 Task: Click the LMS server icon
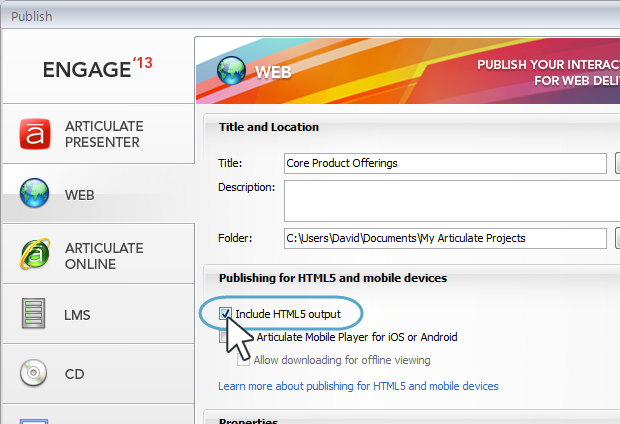tap(34, 314)
